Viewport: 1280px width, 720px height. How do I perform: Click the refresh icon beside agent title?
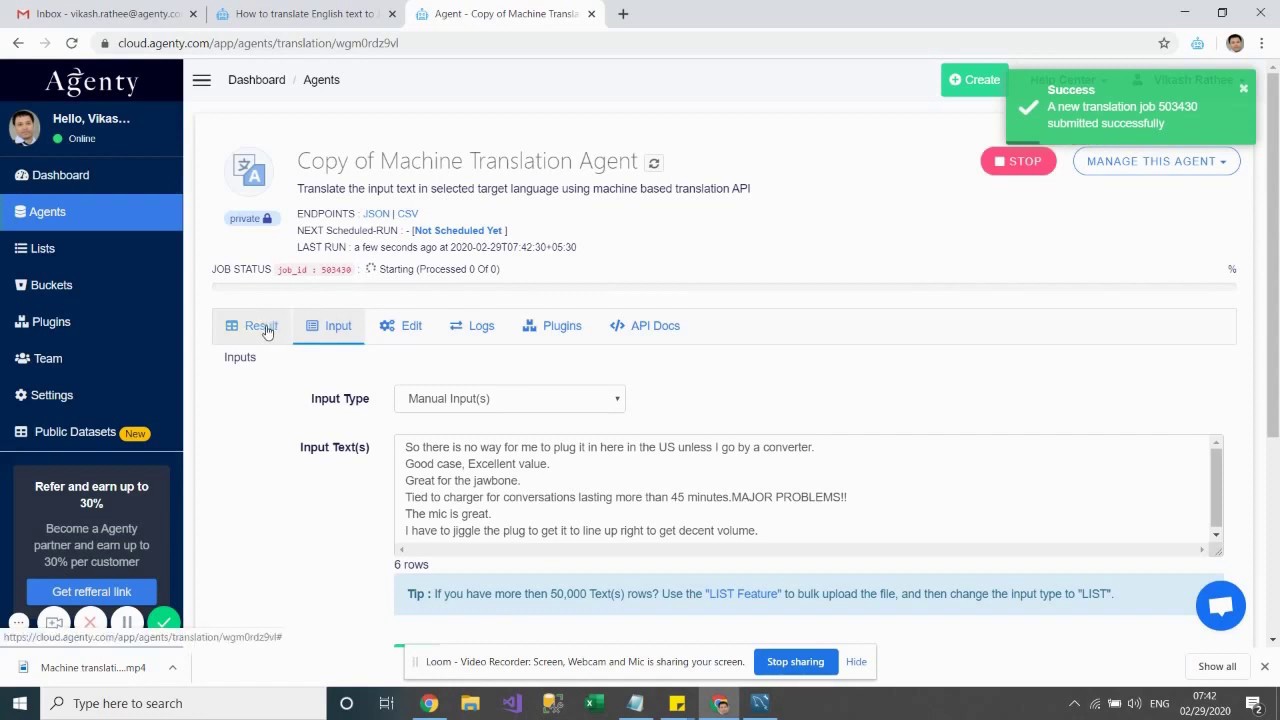654,162
